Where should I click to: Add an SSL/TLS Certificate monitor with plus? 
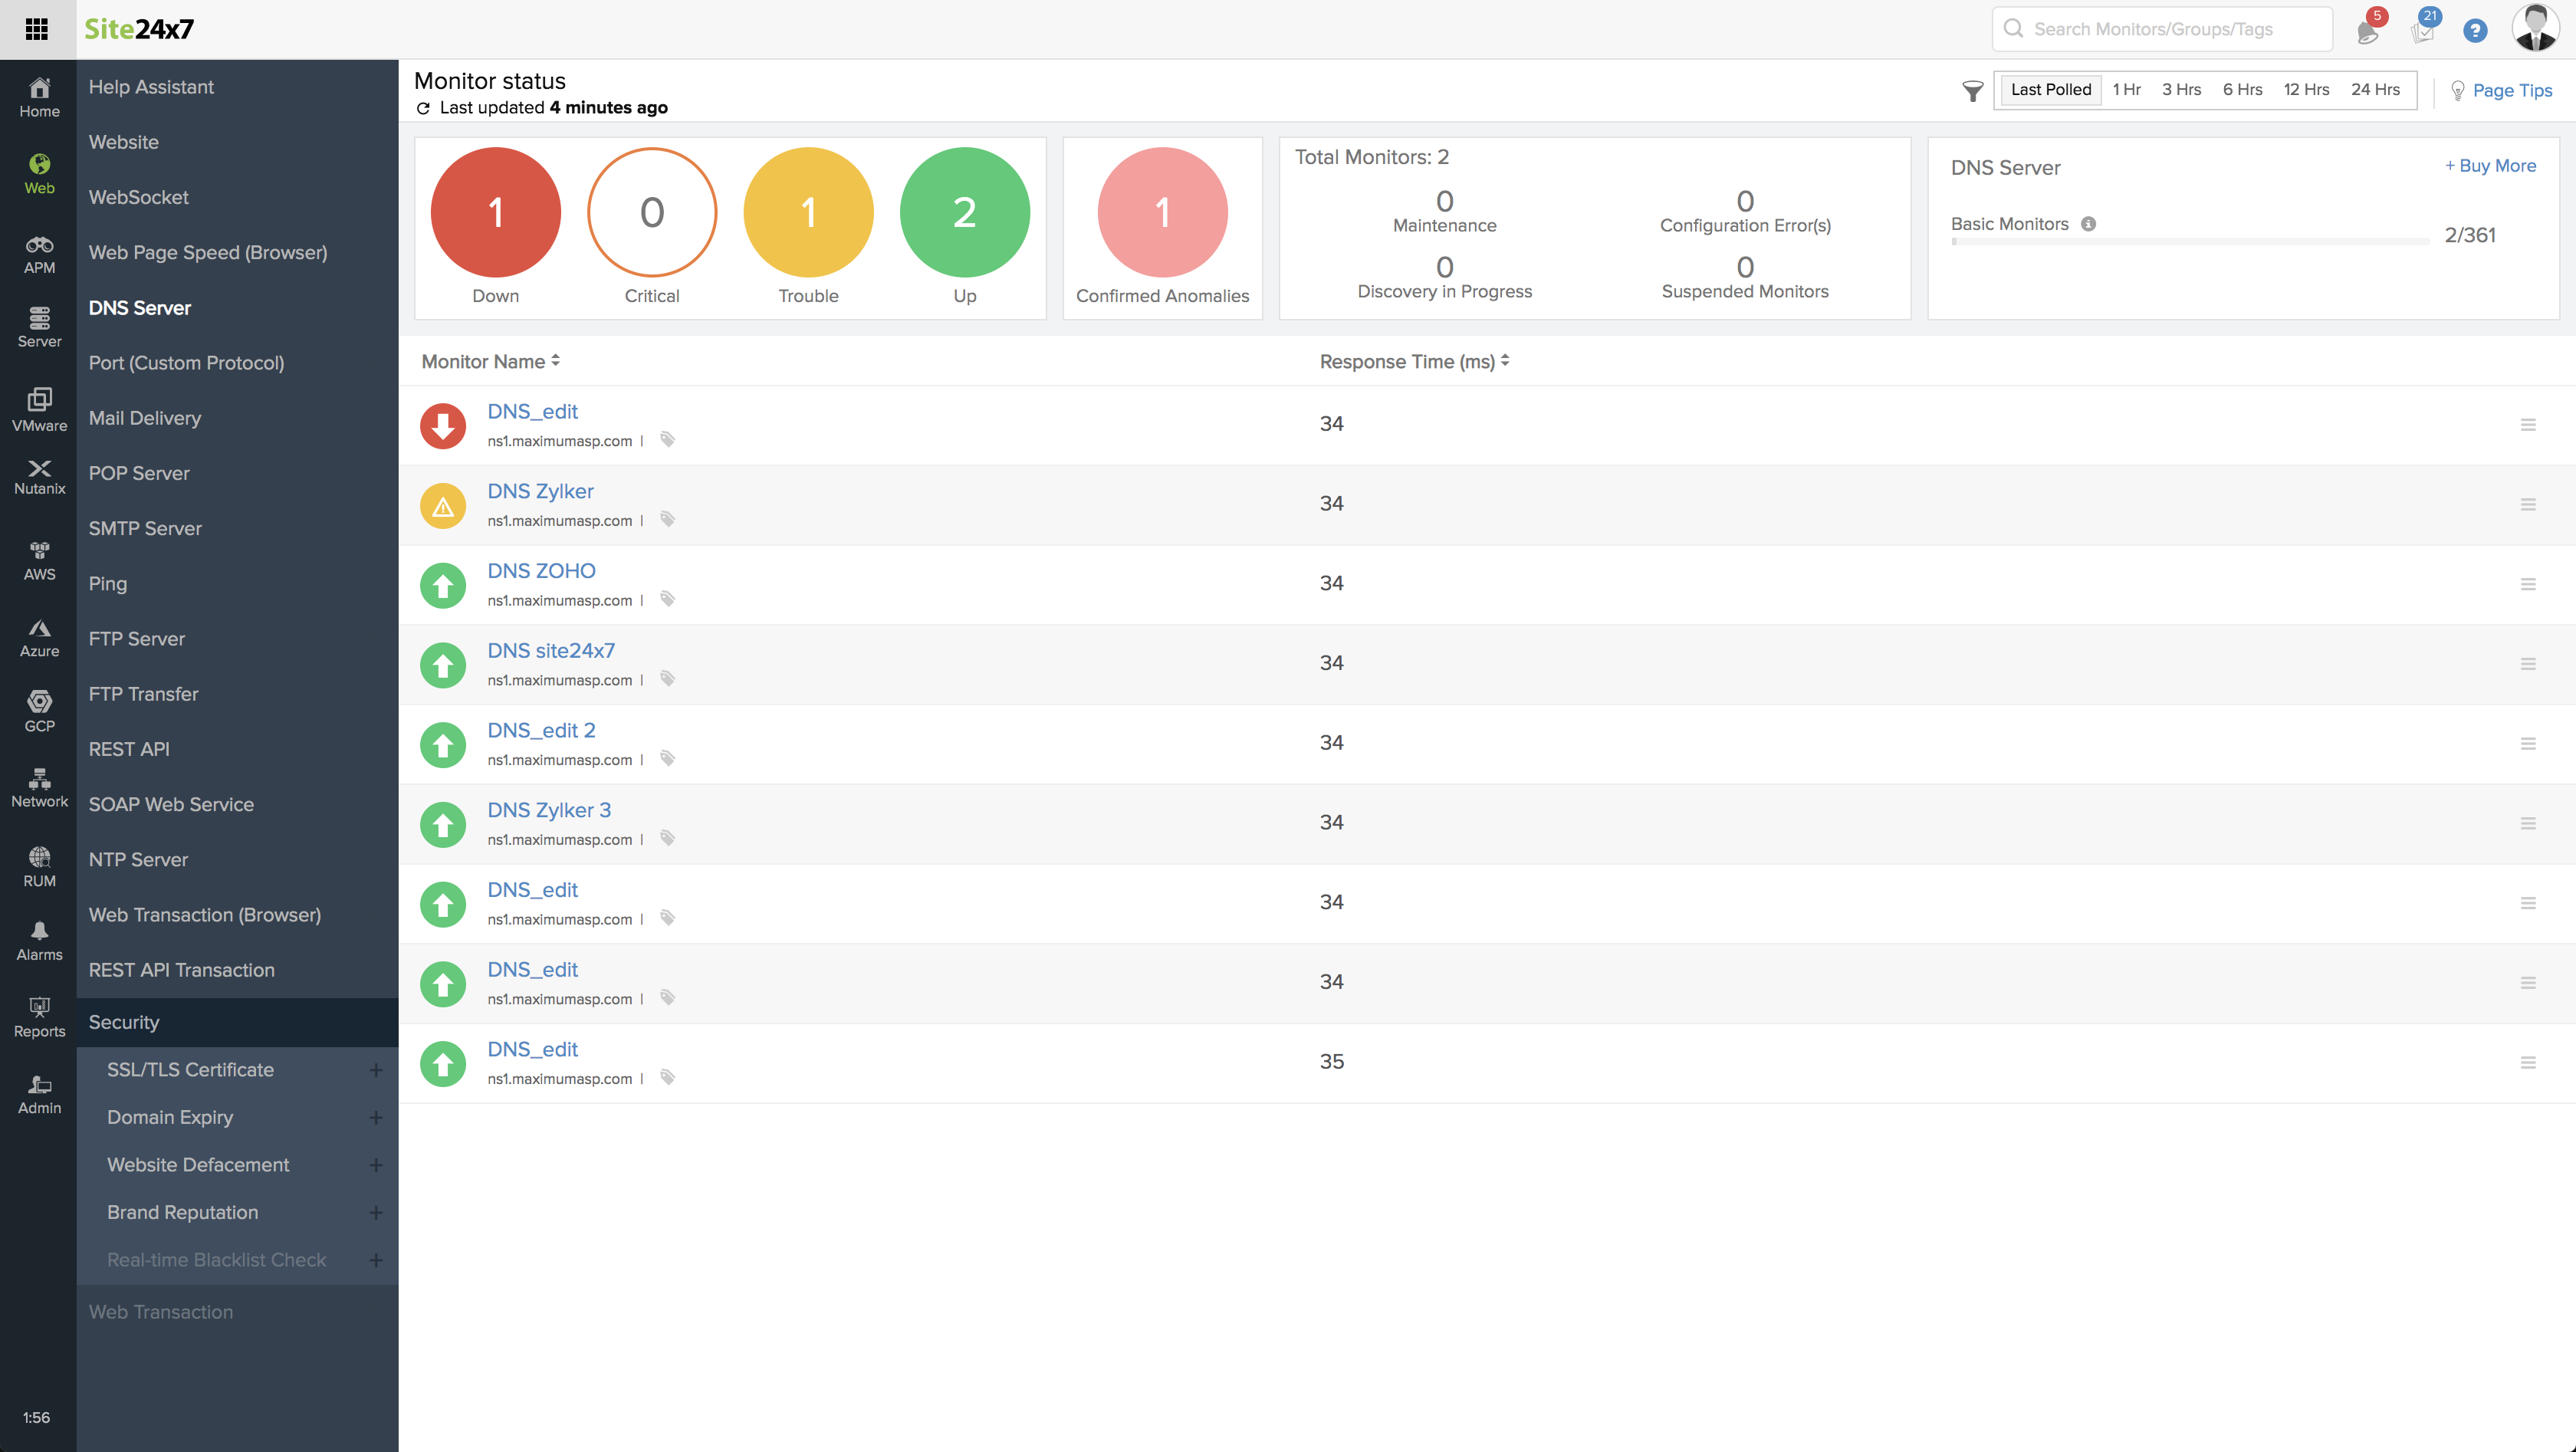[376, 1070]
